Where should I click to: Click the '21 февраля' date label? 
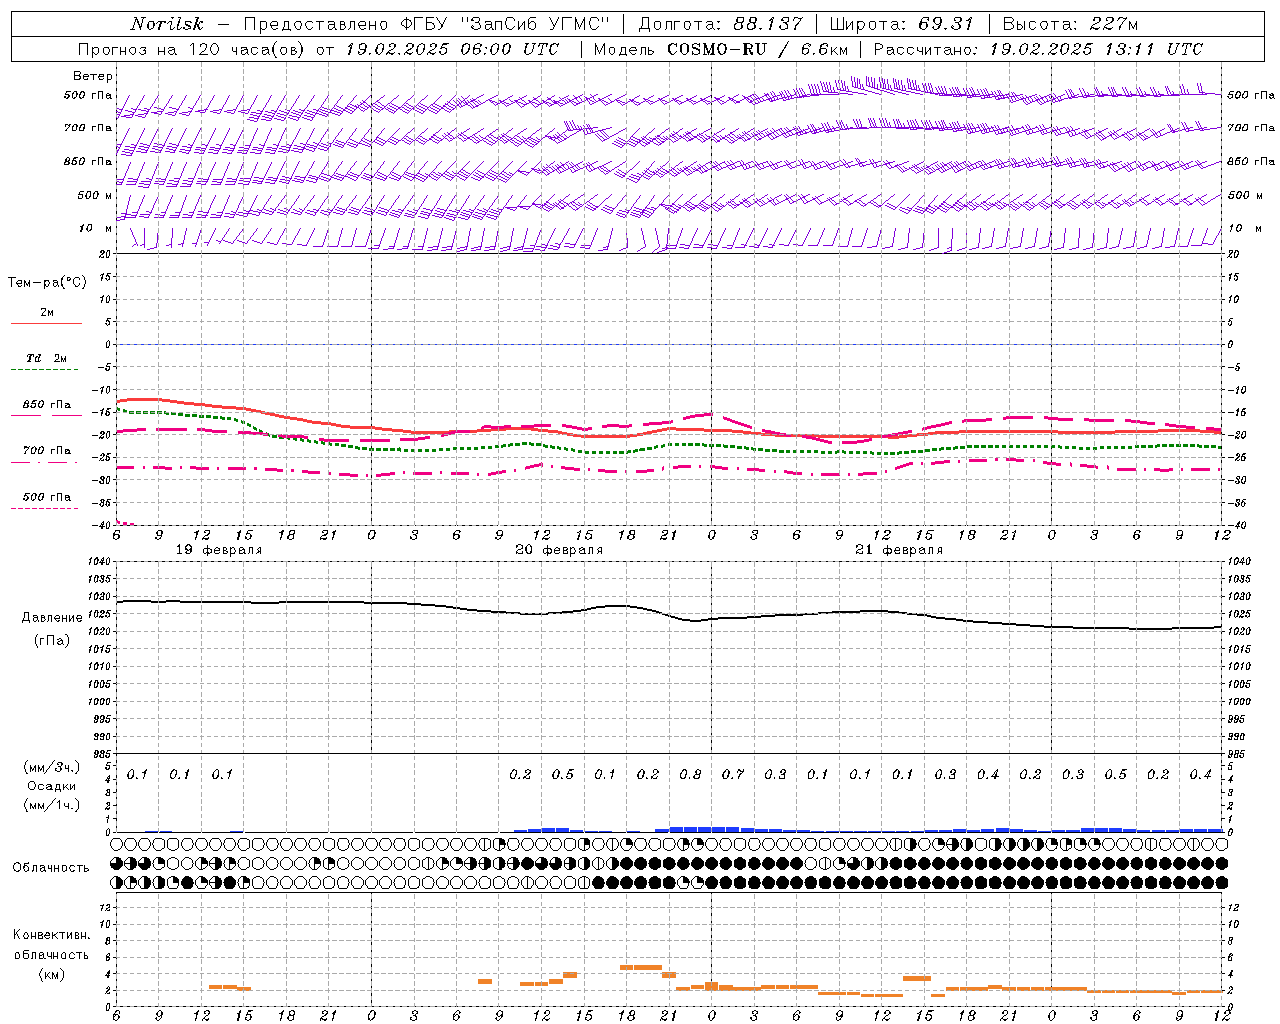click(899, 550)
